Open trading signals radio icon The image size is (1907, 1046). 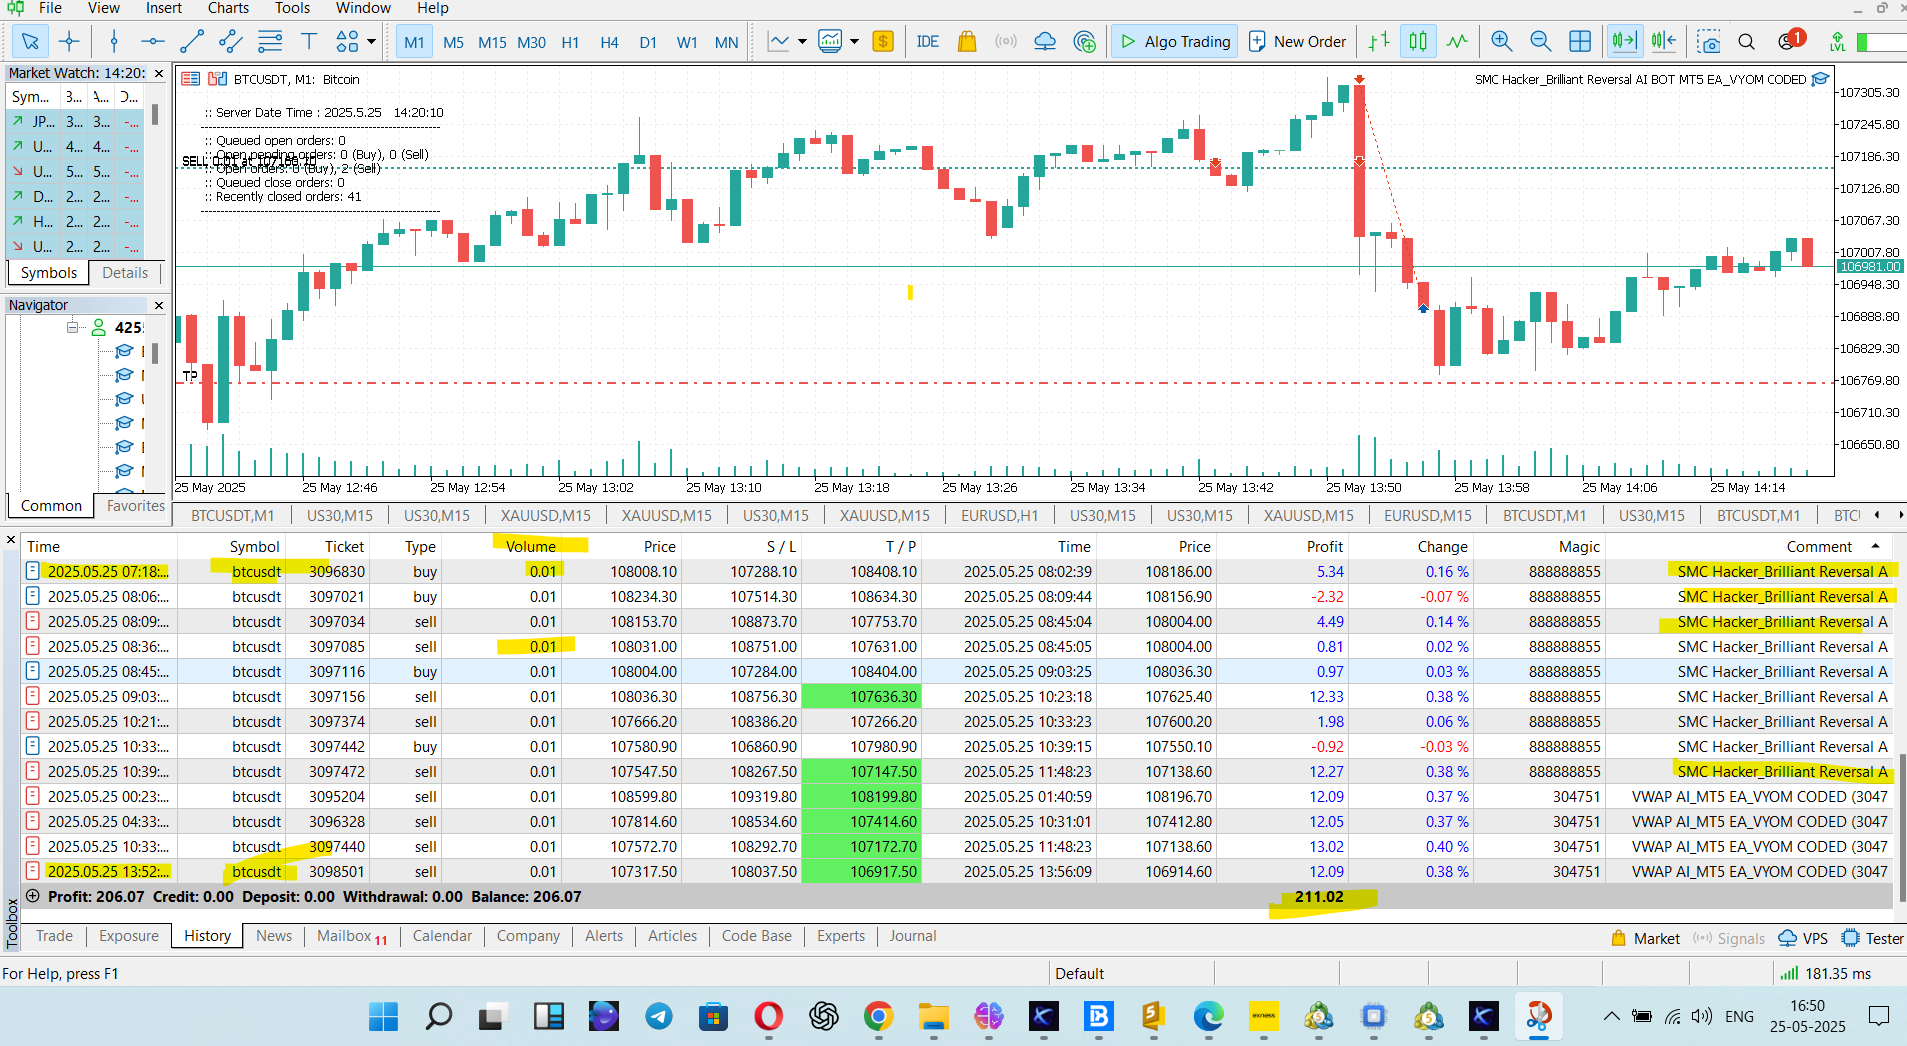pyautogui.click(x=1006, y=42)
